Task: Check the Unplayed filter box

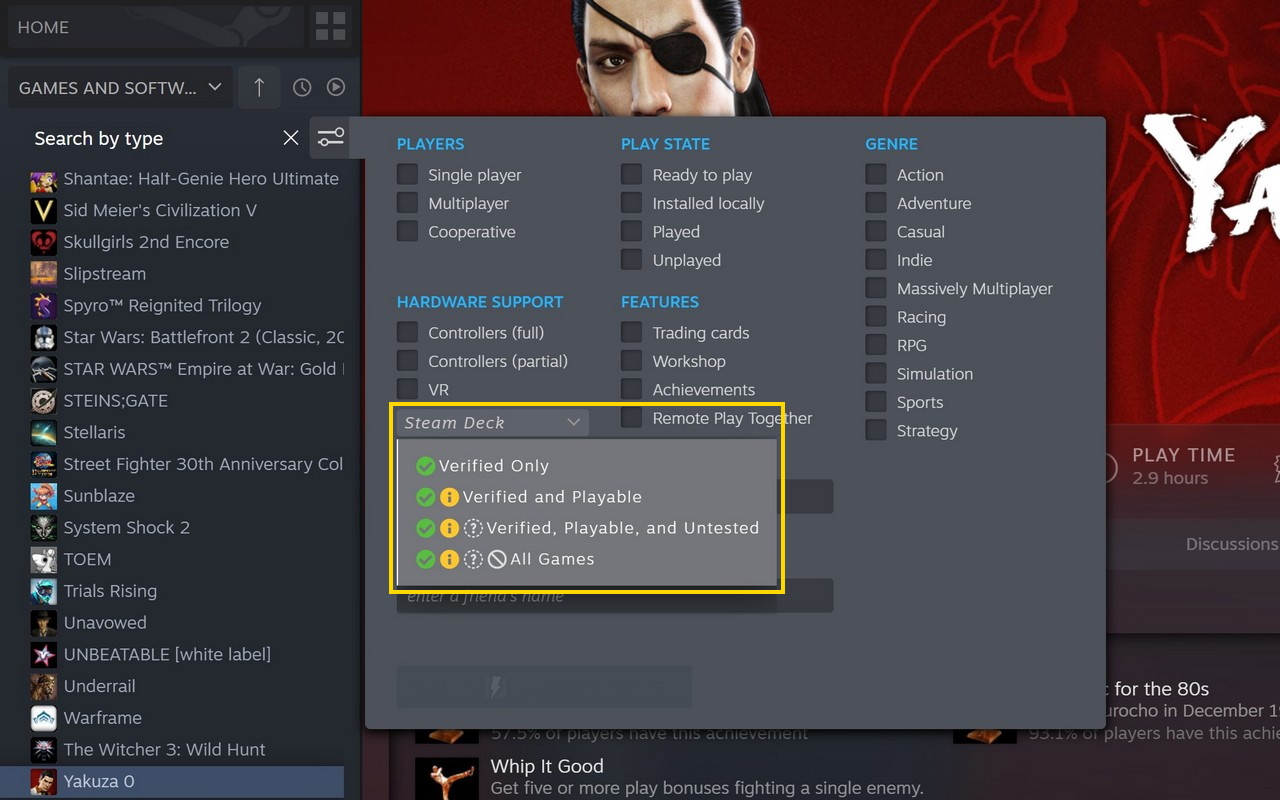Action: (x=631, y=260)
